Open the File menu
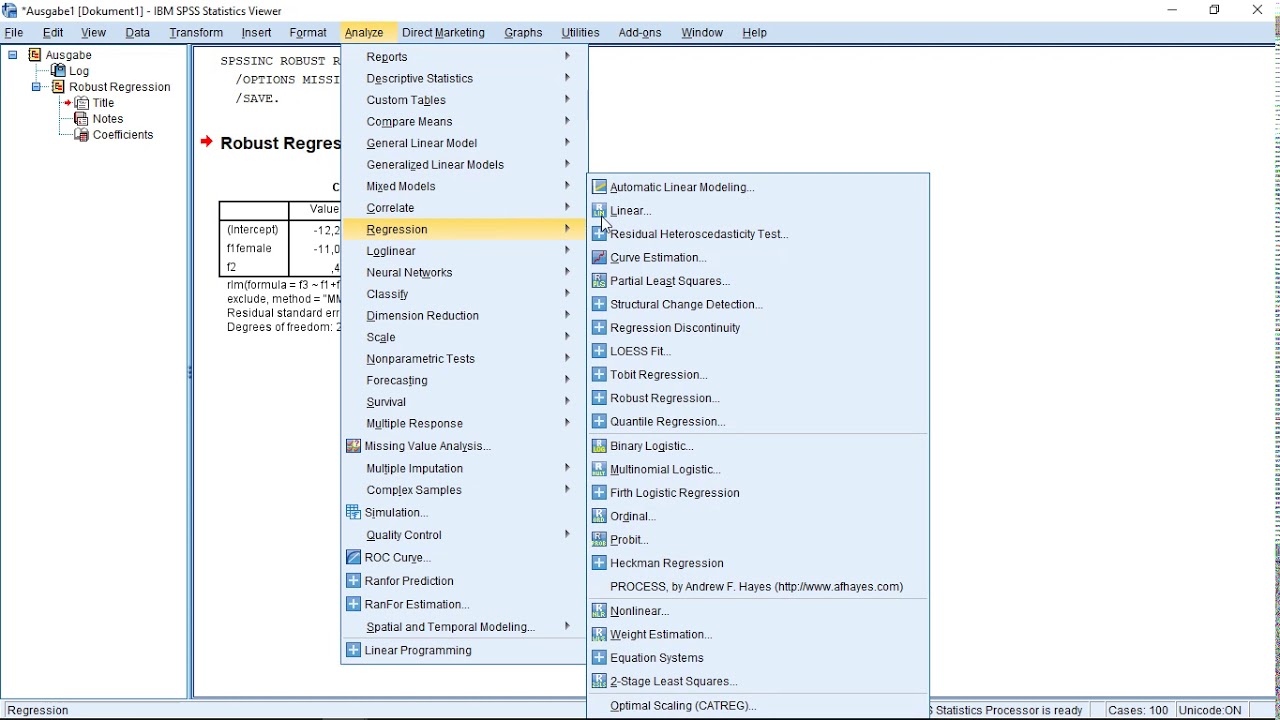Image resolution: width=1280 pixels, height=720 pixels. tap(15, 33)
